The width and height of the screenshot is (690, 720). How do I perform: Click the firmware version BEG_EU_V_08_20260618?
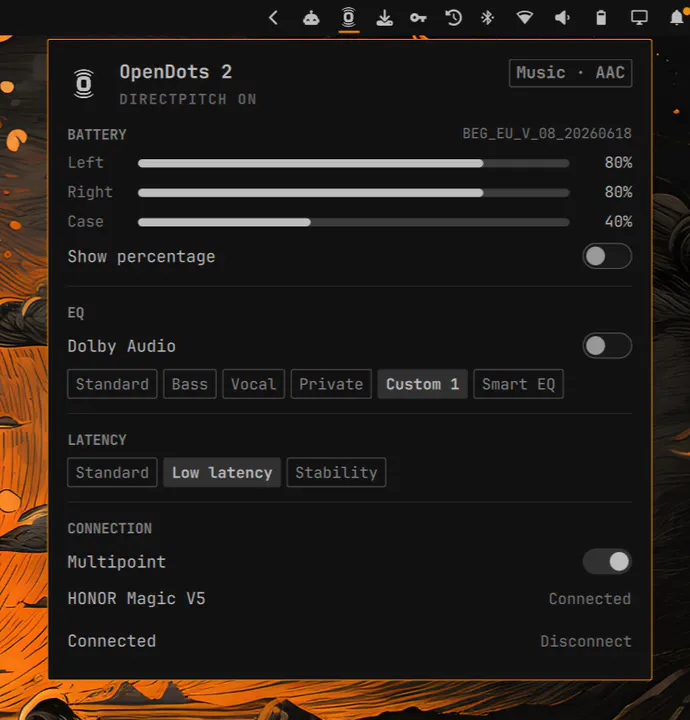click(547, 134)
